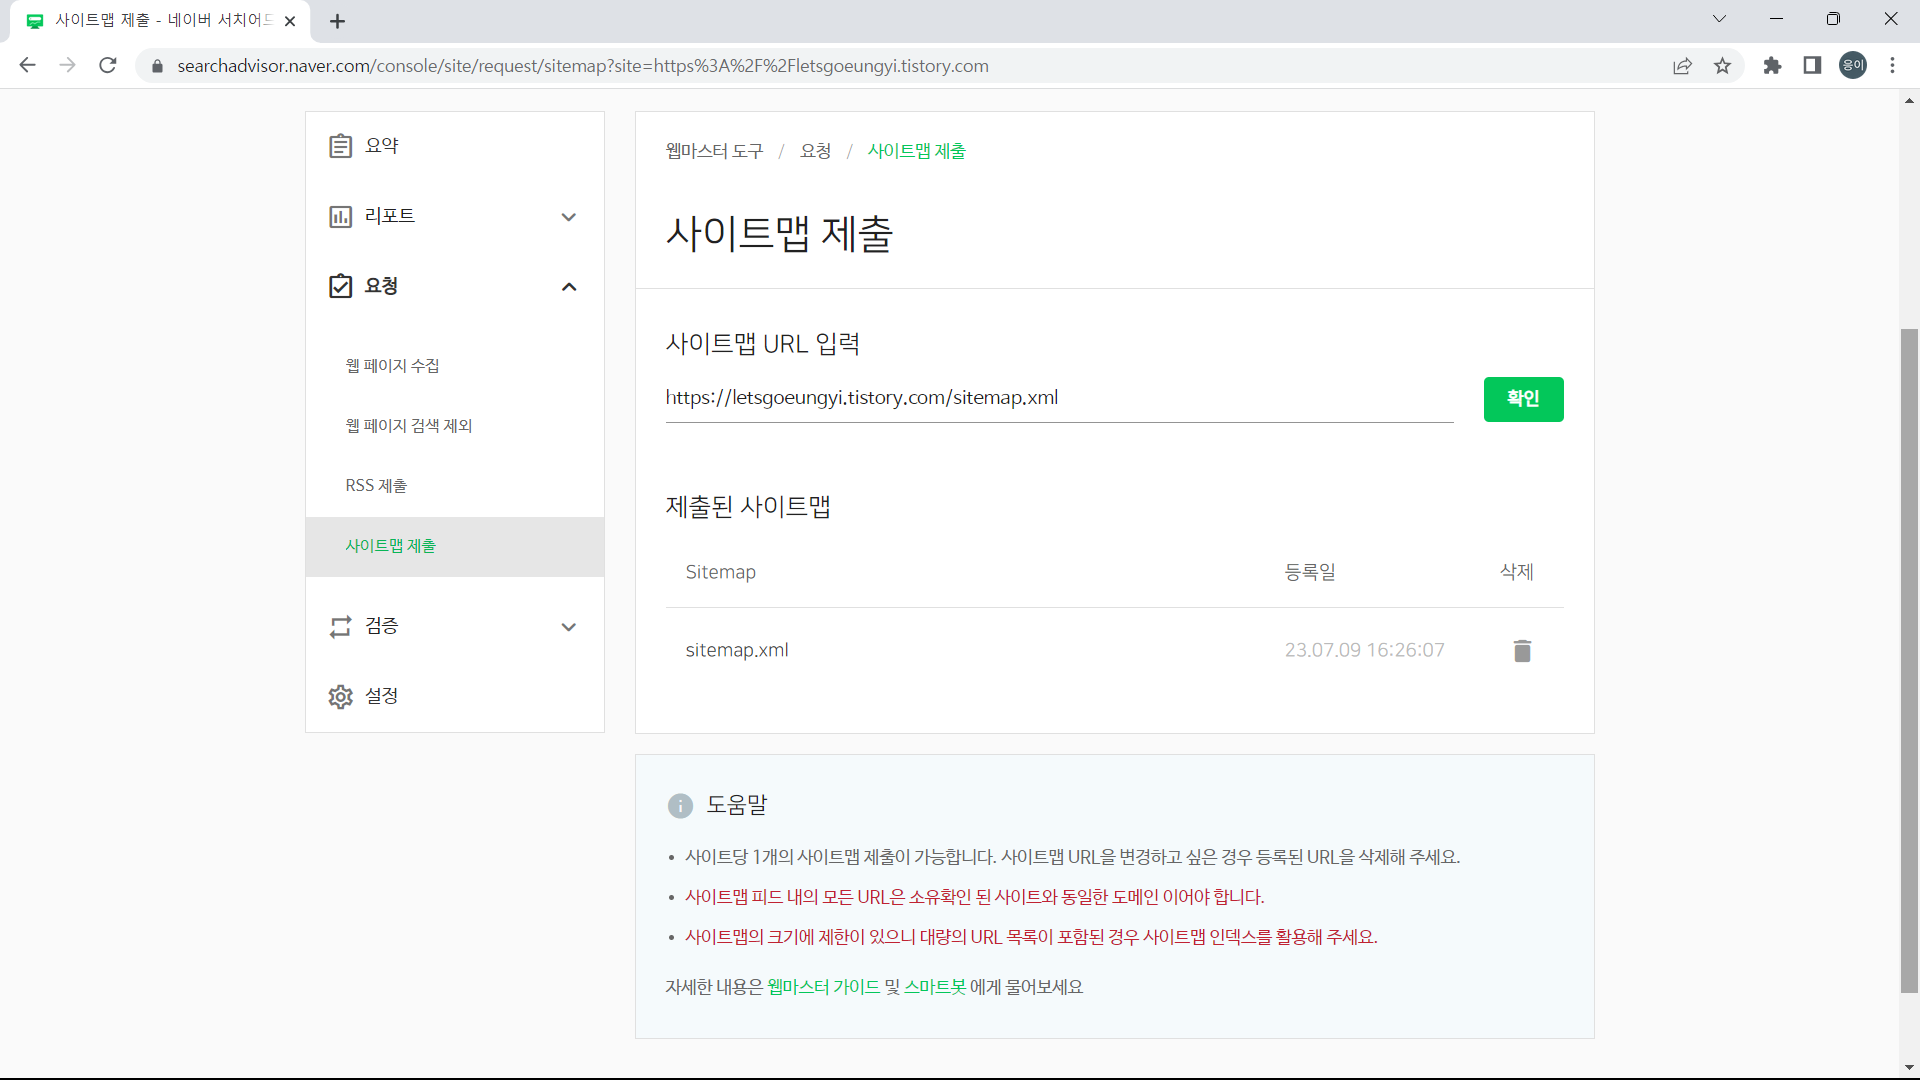This screenshot has width=1920, height=1080.
Task: Open the 요약 summary page icon
Action: click(x=341, y=144)
